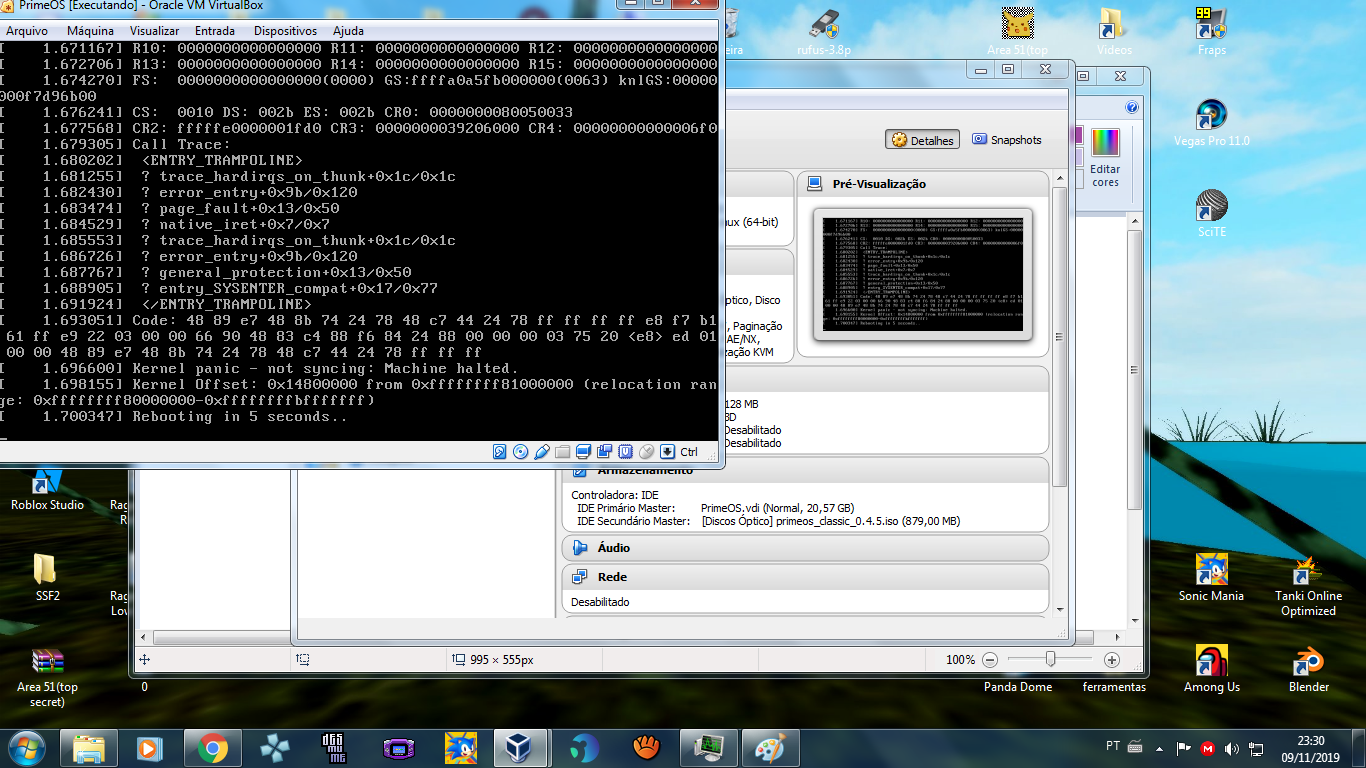1366x768 pixels.
Task: Open the Entrada menu
Action: pos(215,31)
